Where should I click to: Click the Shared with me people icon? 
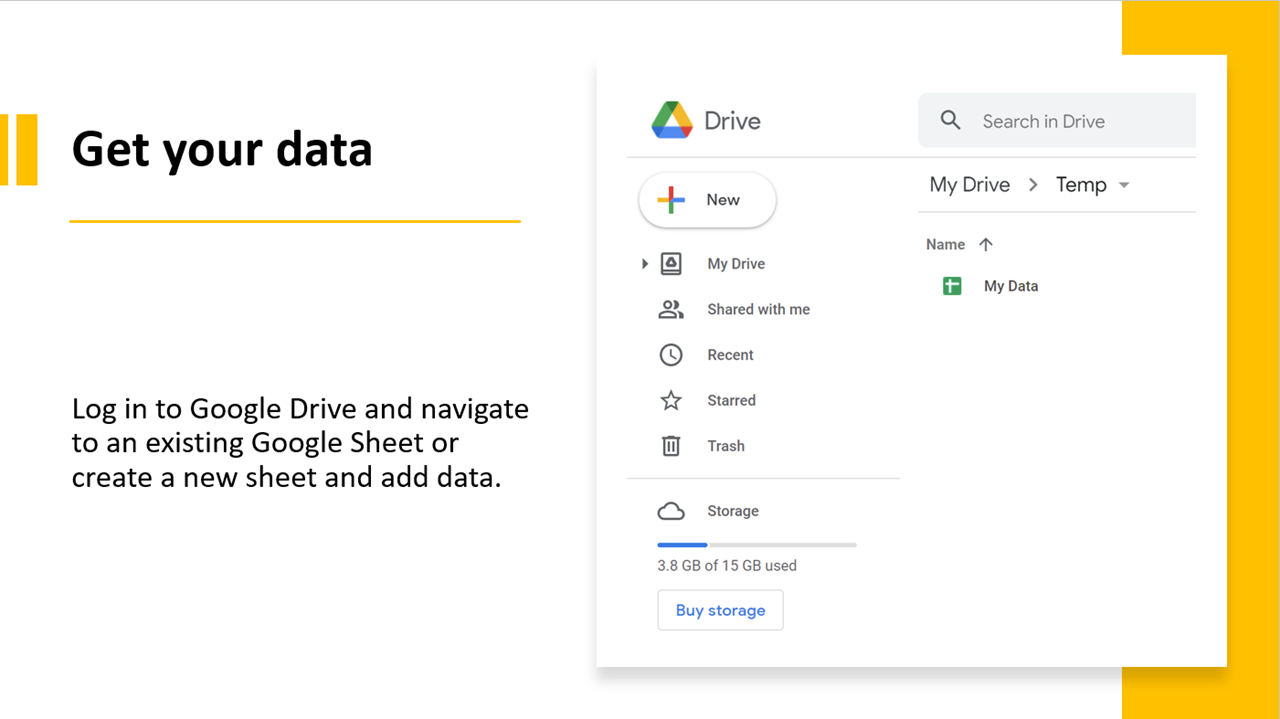(671, 310)
